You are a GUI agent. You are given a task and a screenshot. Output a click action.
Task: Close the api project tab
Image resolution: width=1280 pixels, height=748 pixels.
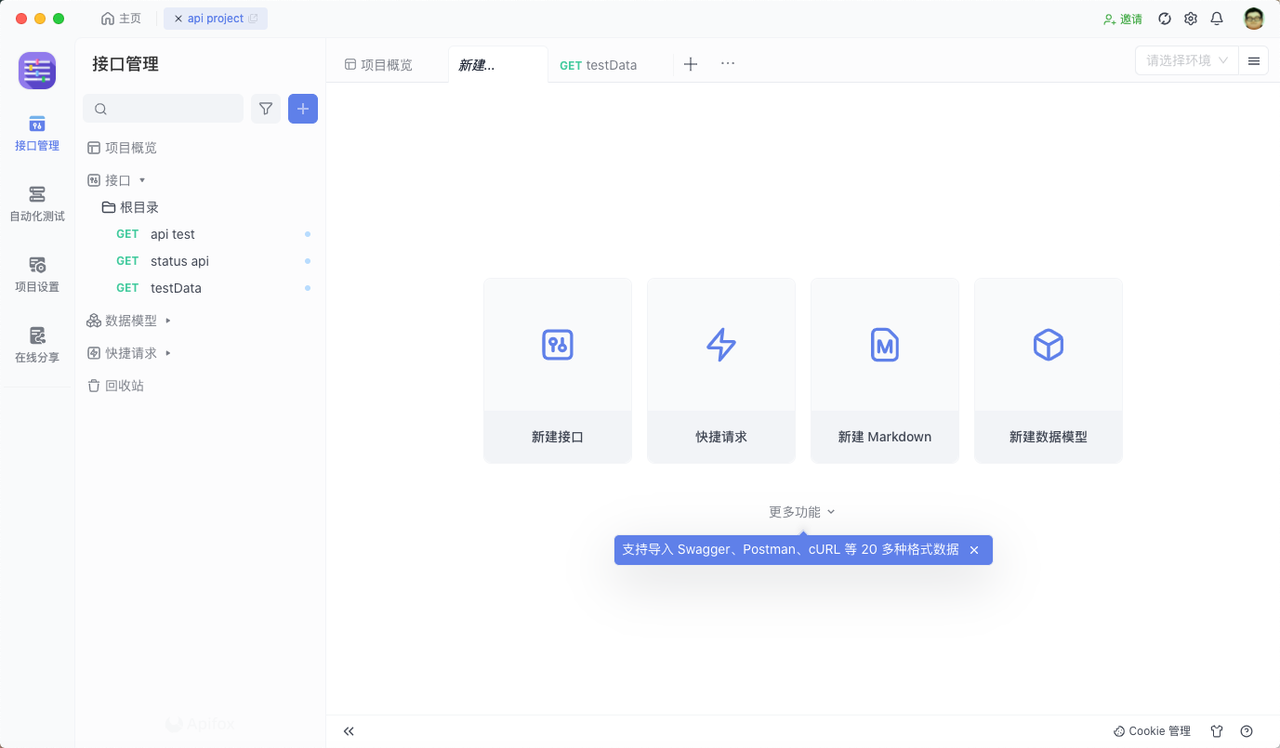pyautogui.click(x=178, y=19)
